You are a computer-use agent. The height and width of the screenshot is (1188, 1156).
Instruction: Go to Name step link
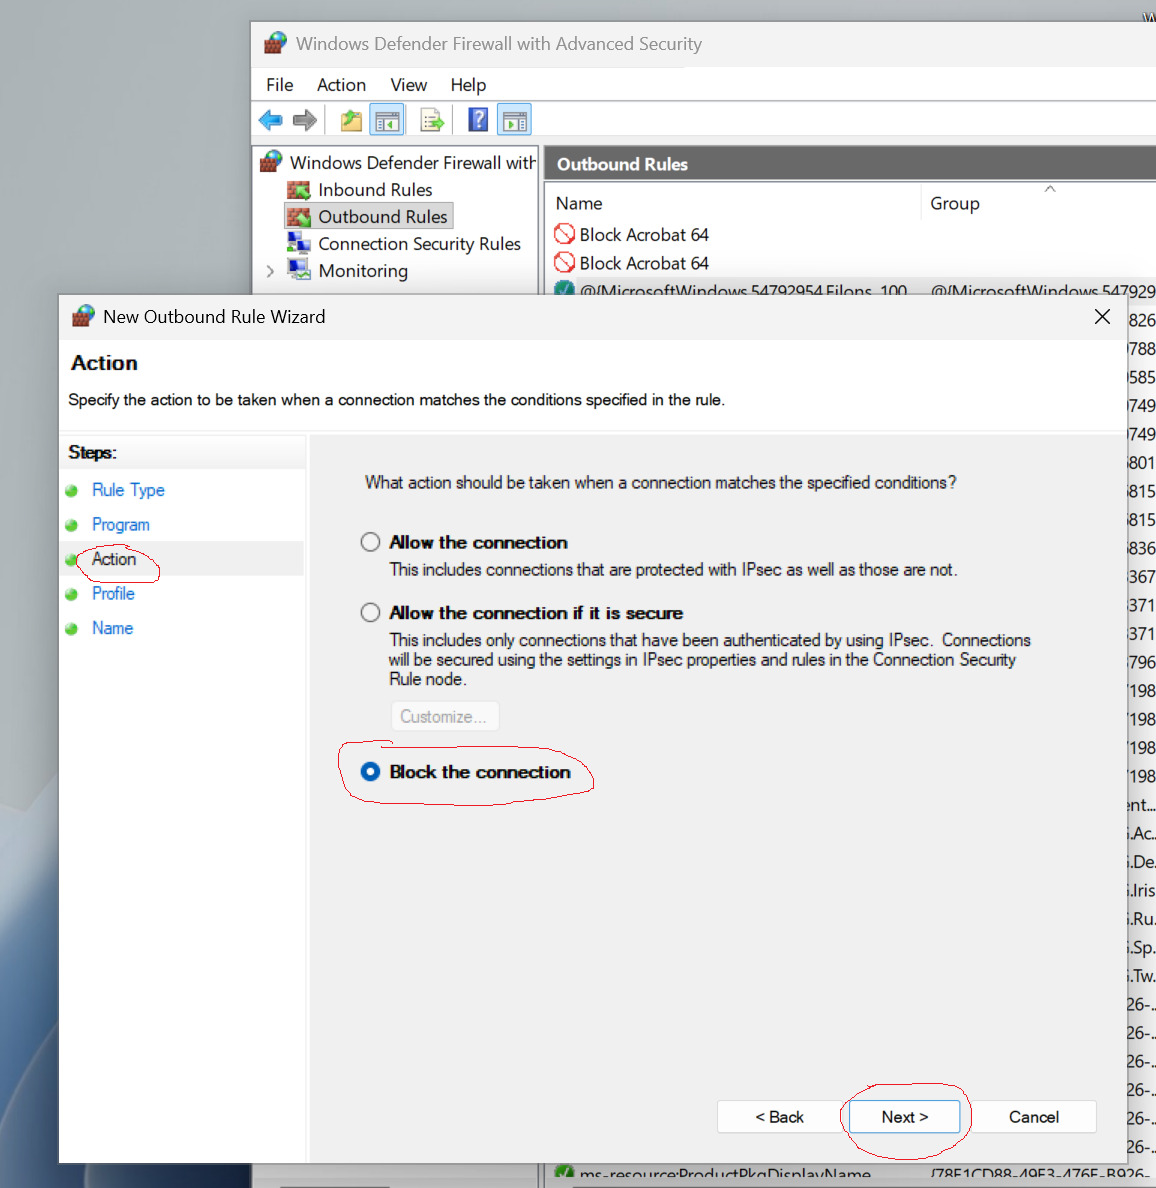(112, 628)
